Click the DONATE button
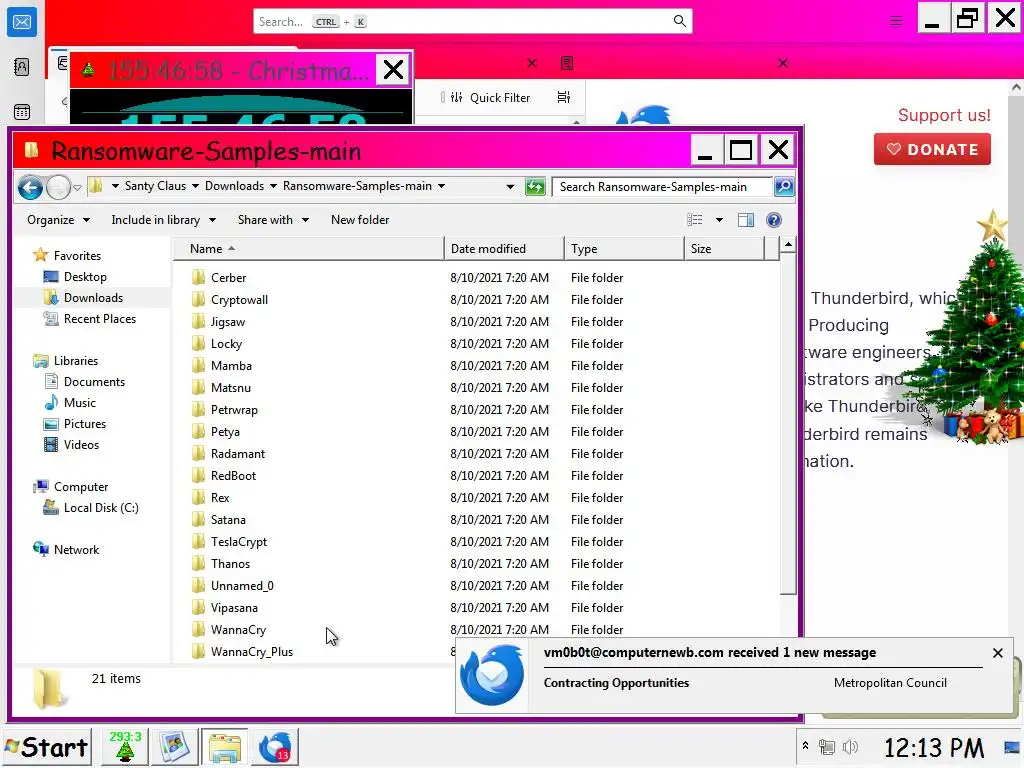 pyautogui.click(x=932, y=150)
